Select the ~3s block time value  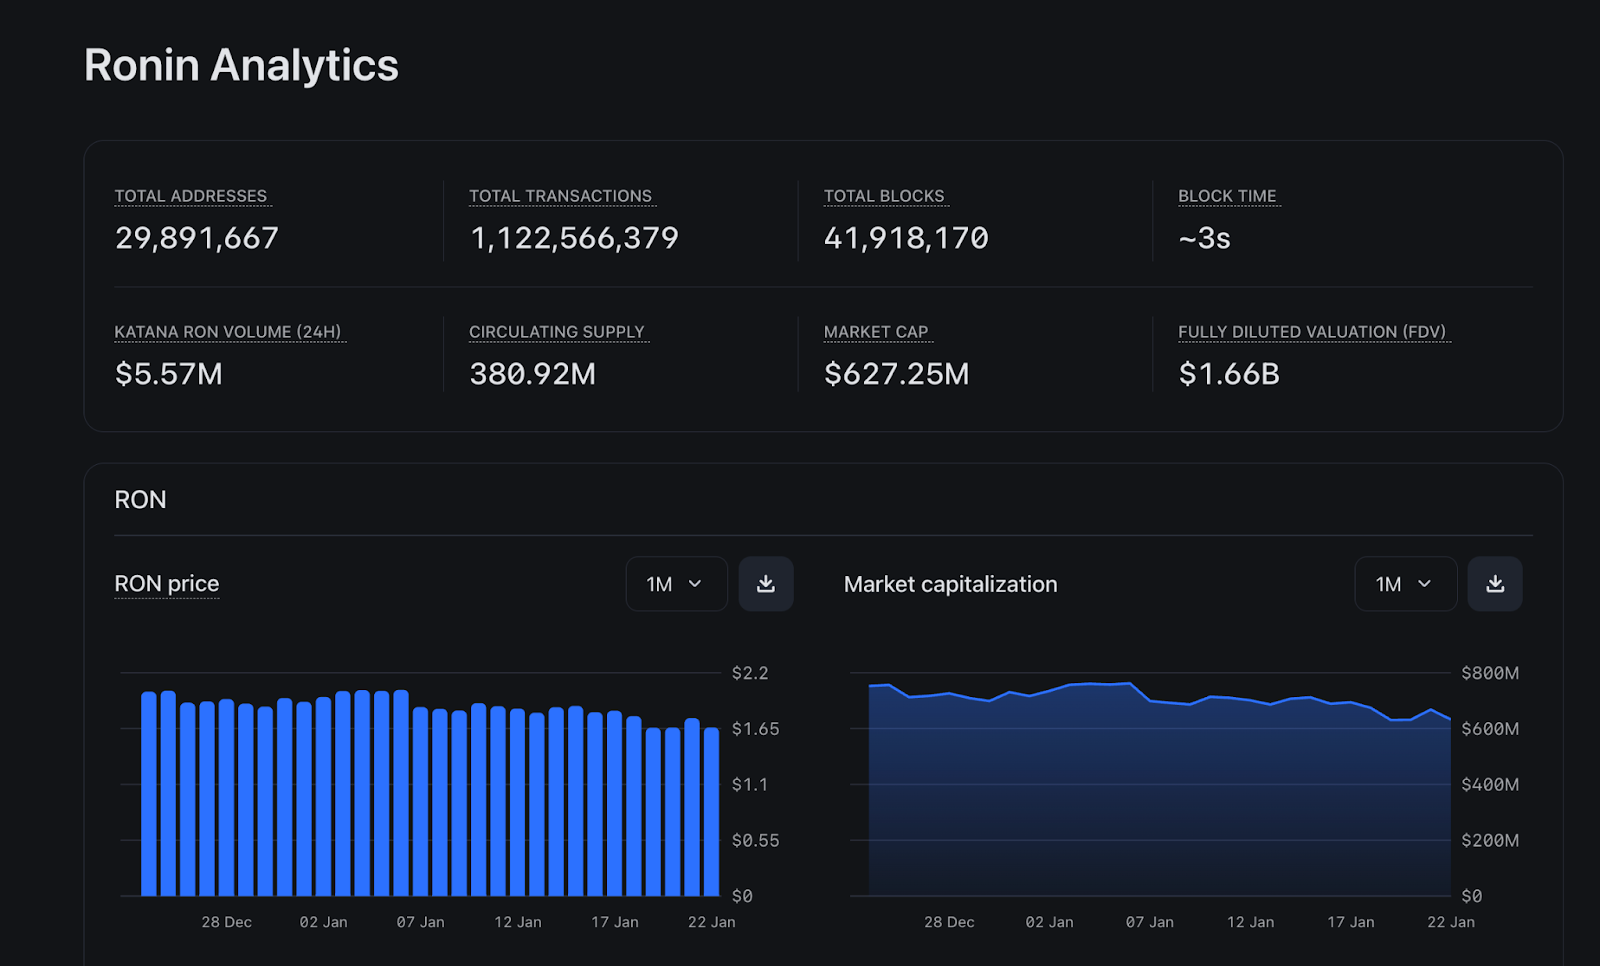click(1204, 238)
